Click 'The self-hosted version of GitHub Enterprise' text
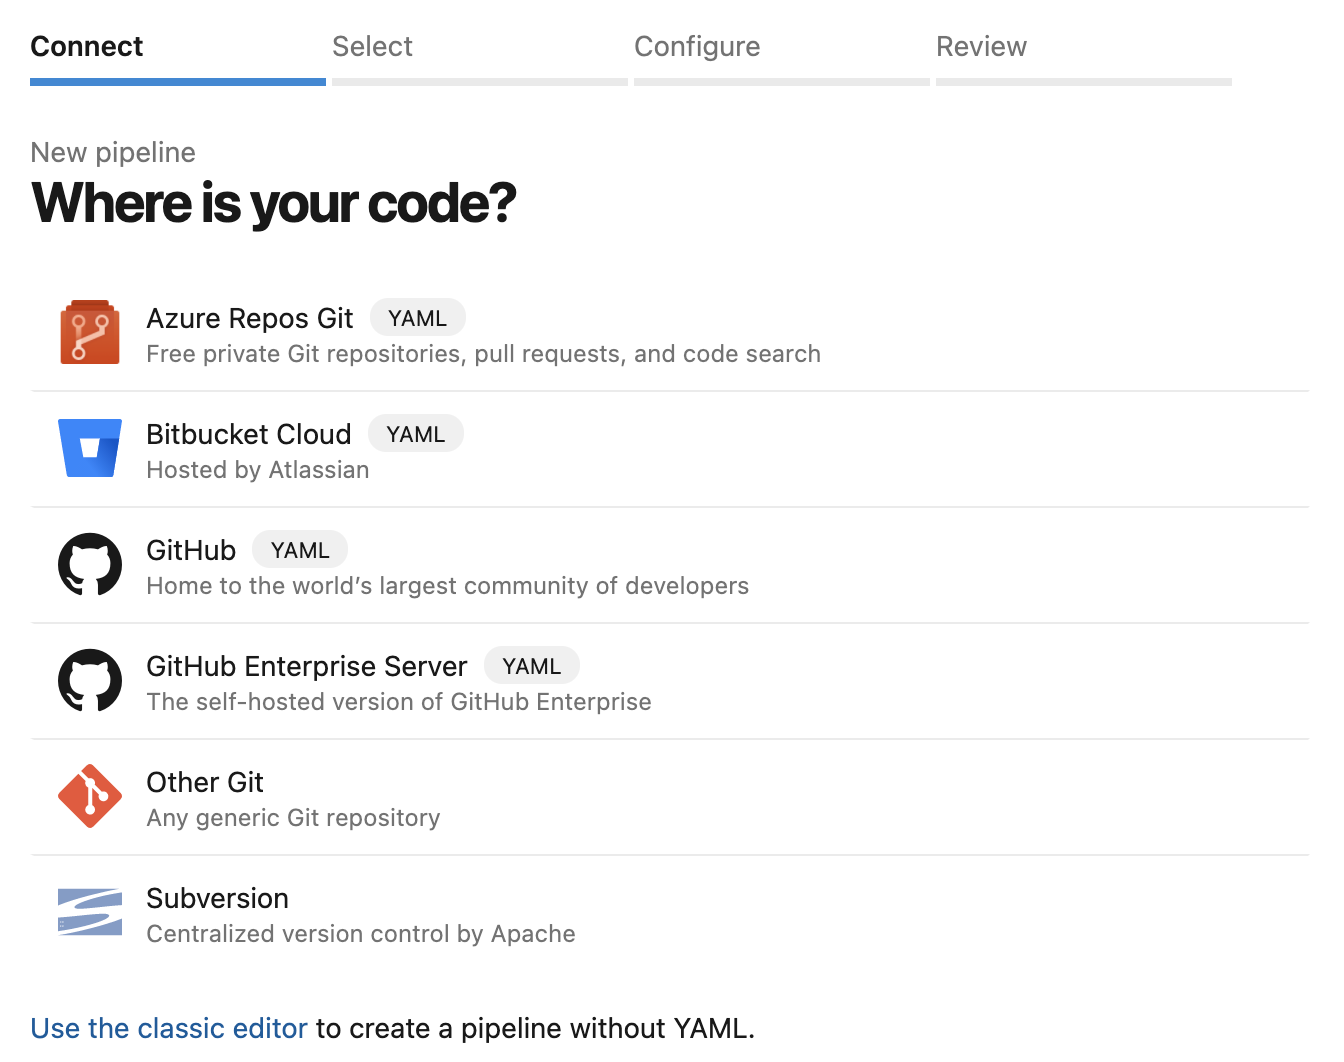Screen dimensions: 1344x1062 click(x=399, y=702)
